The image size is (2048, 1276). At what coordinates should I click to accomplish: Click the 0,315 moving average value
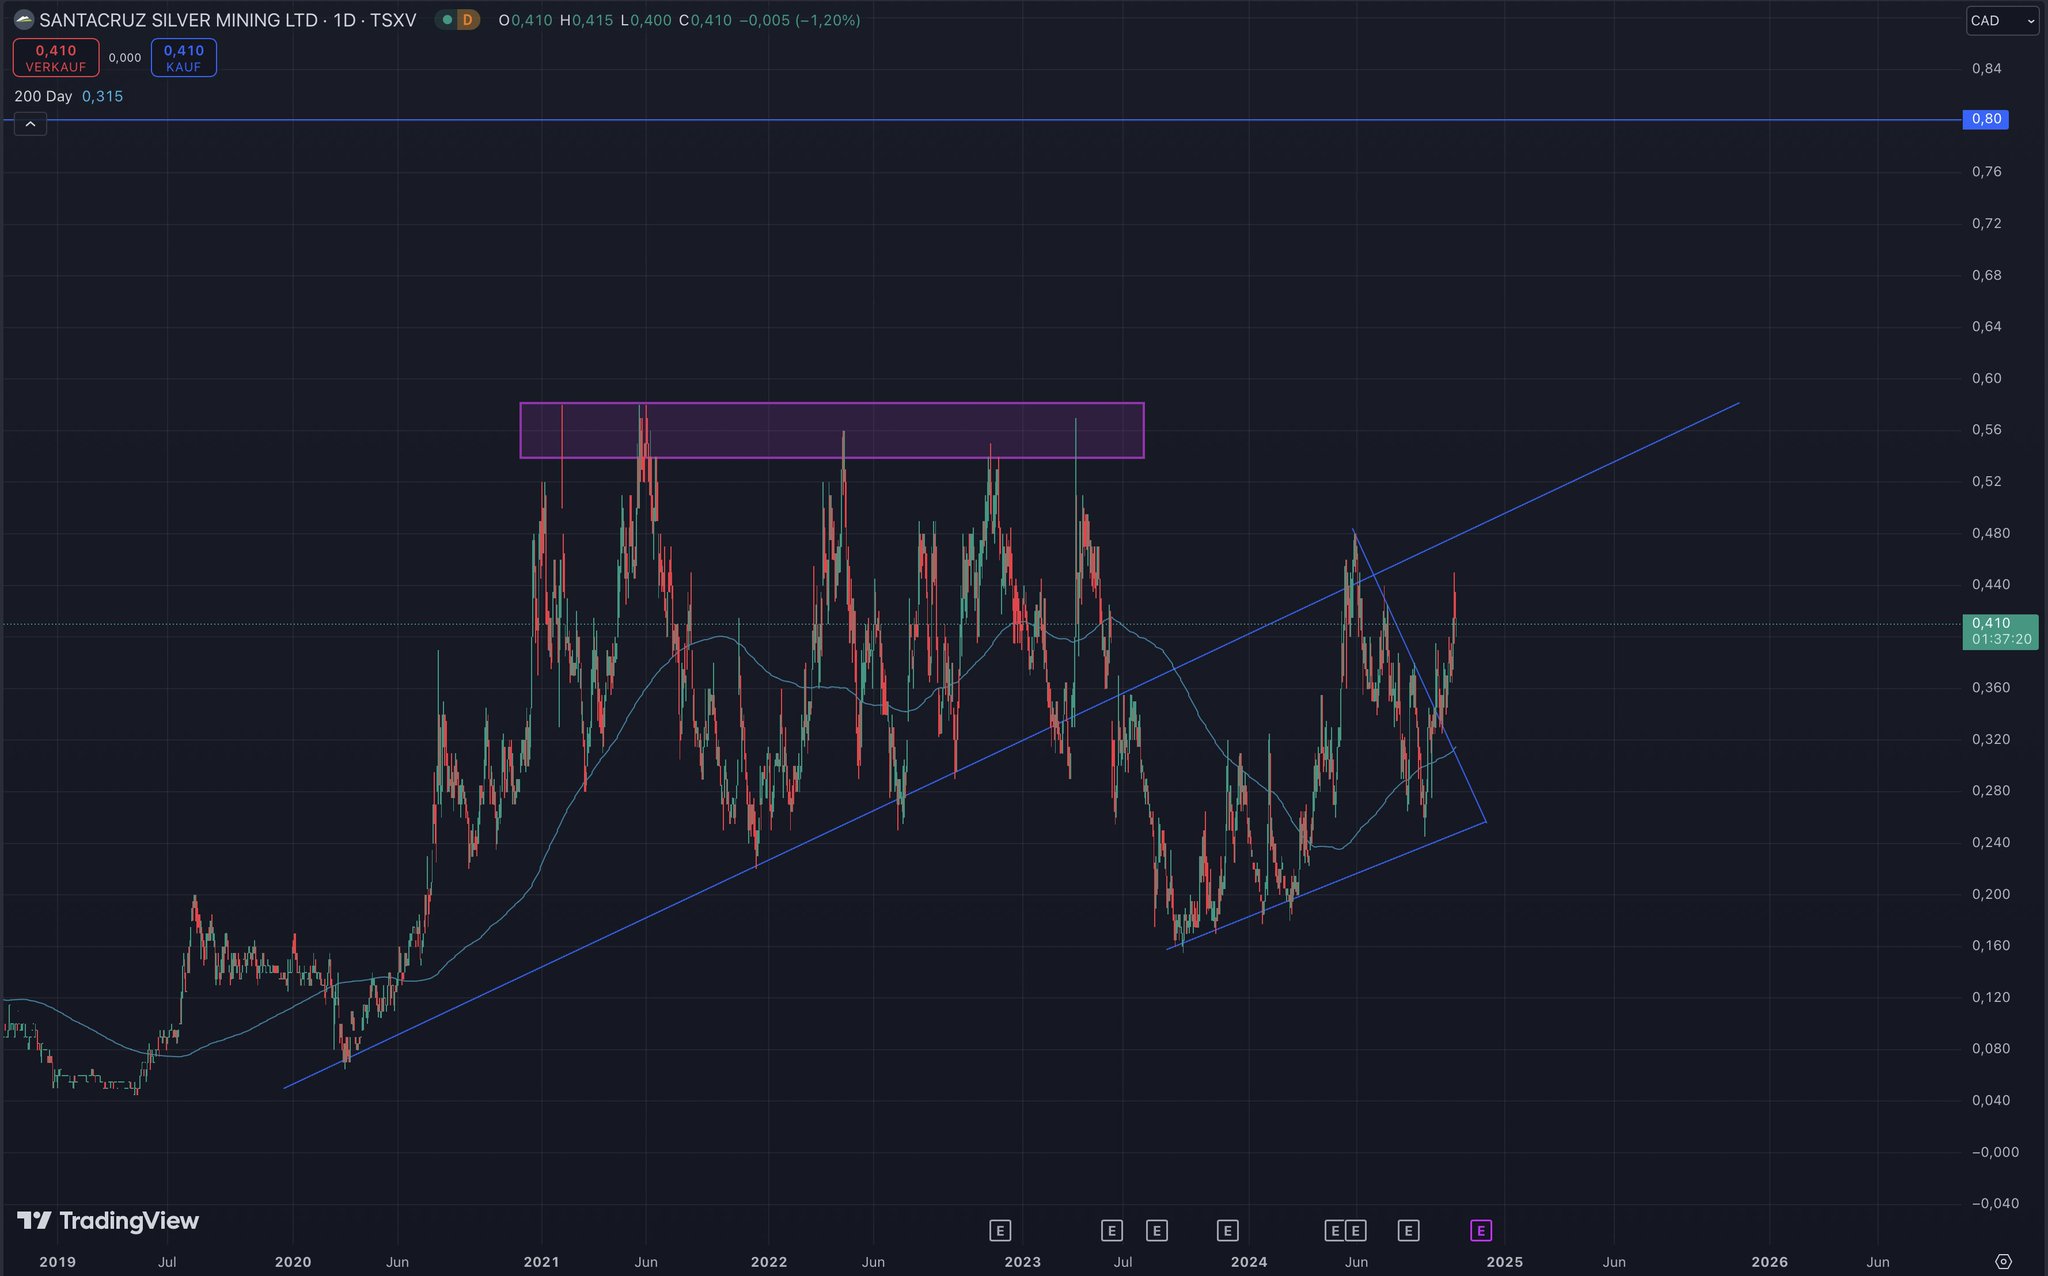click(x=102, y=97)
